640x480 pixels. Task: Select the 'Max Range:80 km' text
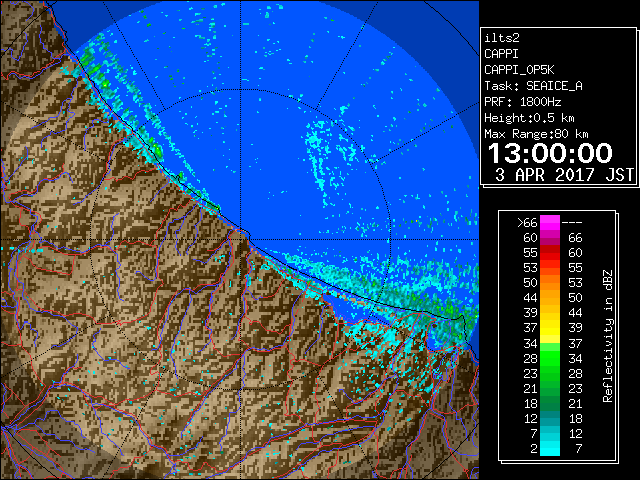click(x=536, y=134)
